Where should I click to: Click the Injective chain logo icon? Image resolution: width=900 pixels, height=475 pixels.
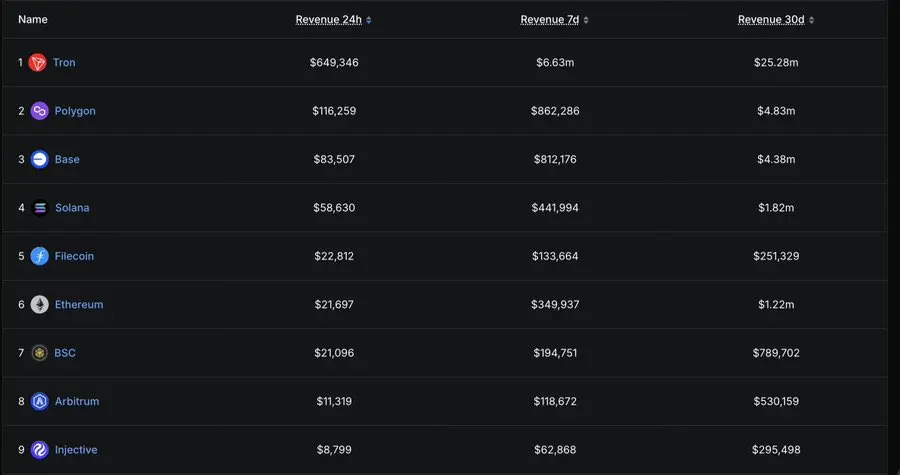40,450
